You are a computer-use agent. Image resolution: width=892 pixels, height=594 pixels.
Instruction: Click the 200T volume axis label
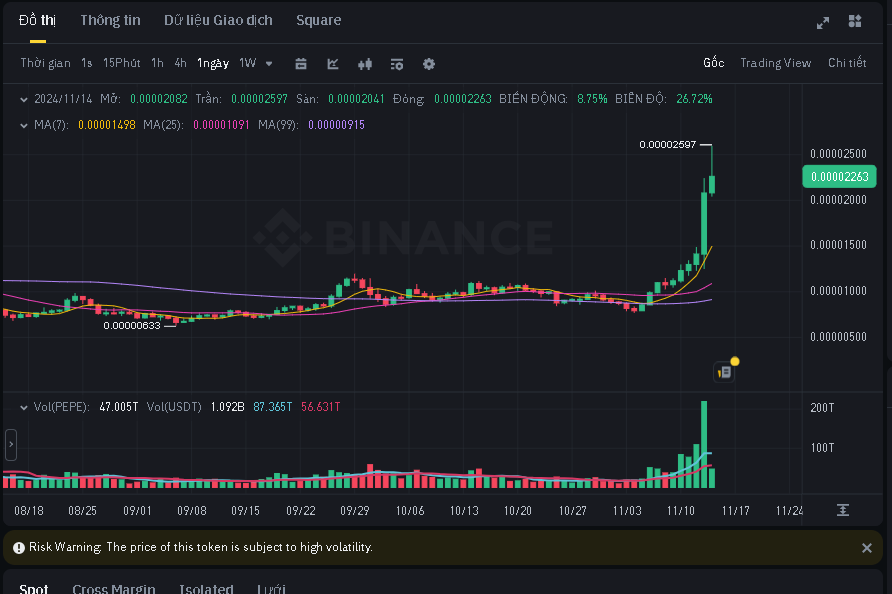(823, 407)
